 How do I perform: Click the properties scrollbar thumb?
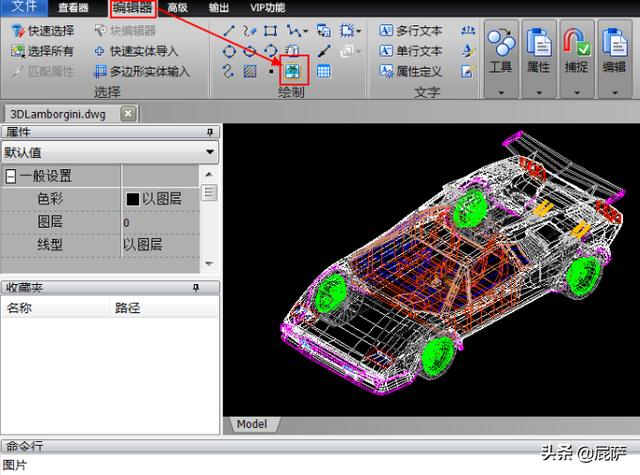coord(209,193)
